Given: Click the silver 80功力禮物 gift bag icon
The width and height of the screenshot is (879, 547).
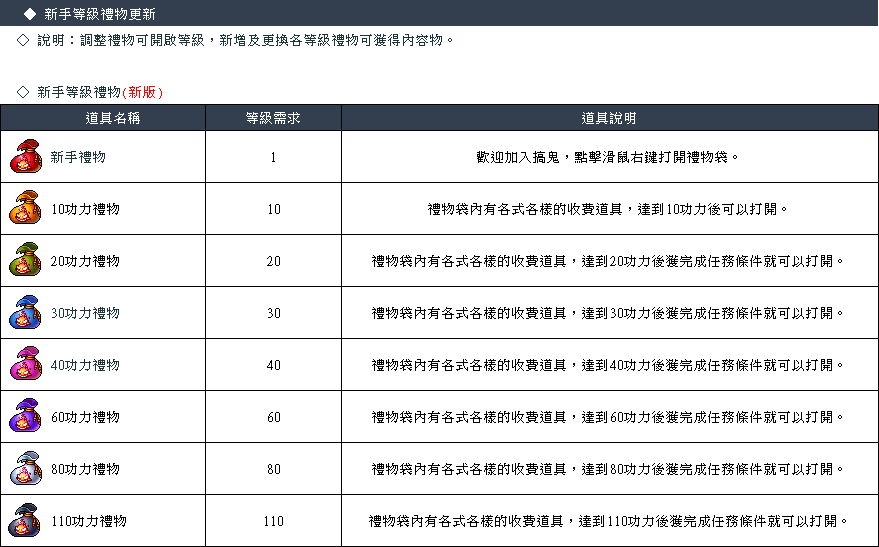Looking at the screenshot, I should click(x=26, y=469).
